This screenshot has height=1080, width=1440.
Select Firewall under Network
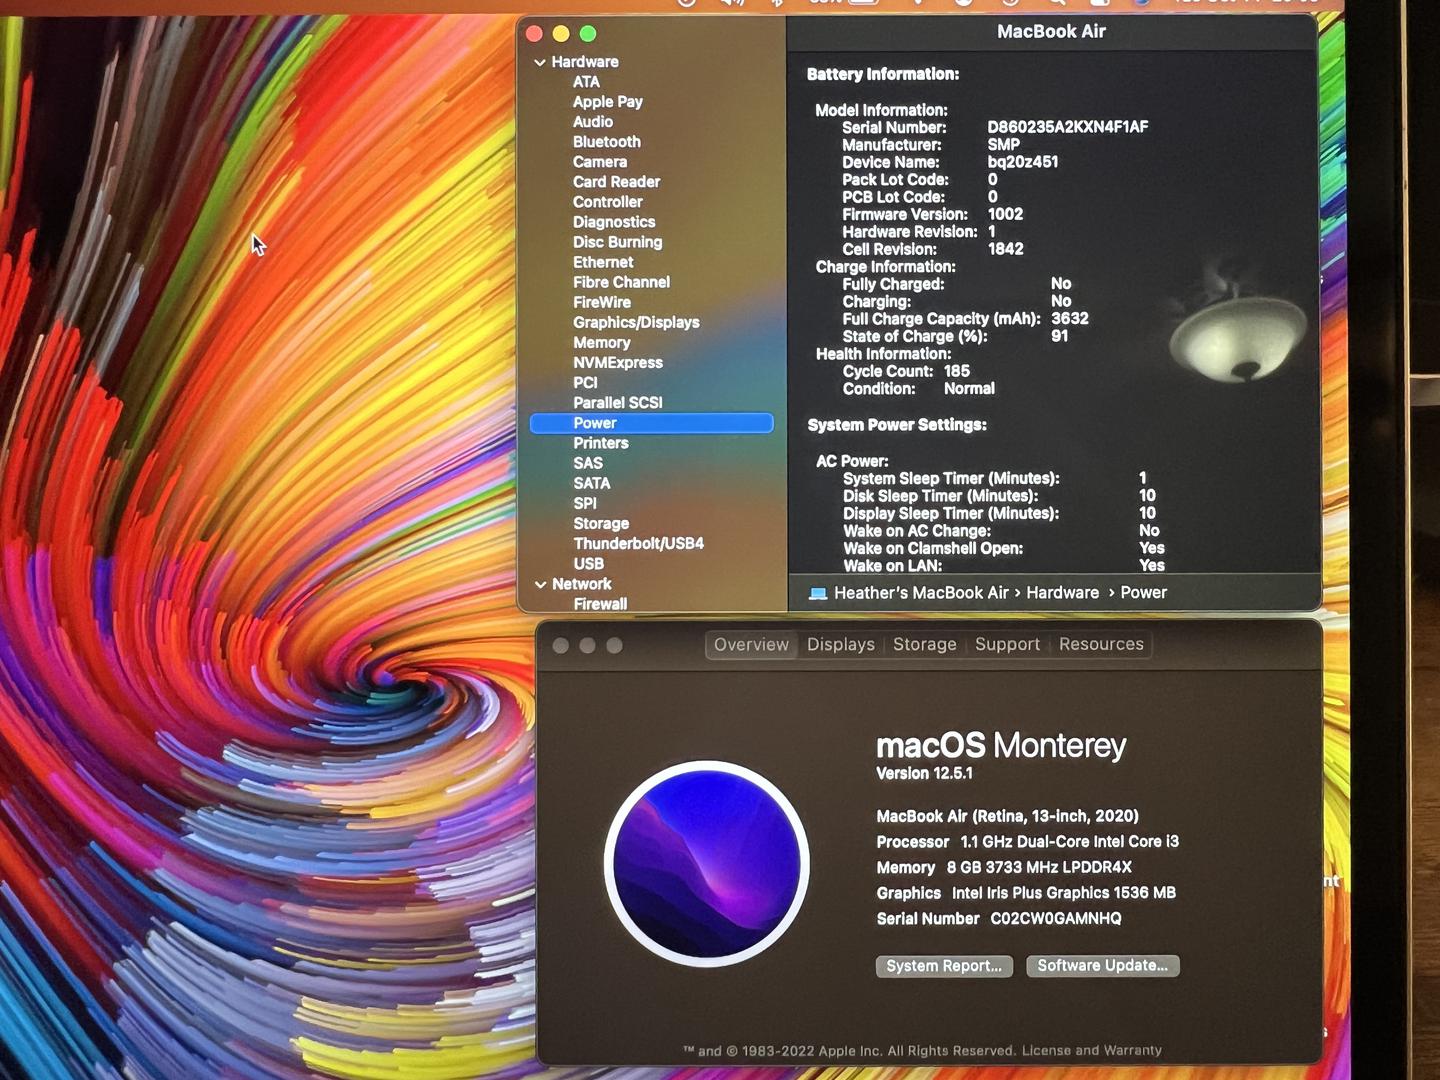[x=600, y=604]
